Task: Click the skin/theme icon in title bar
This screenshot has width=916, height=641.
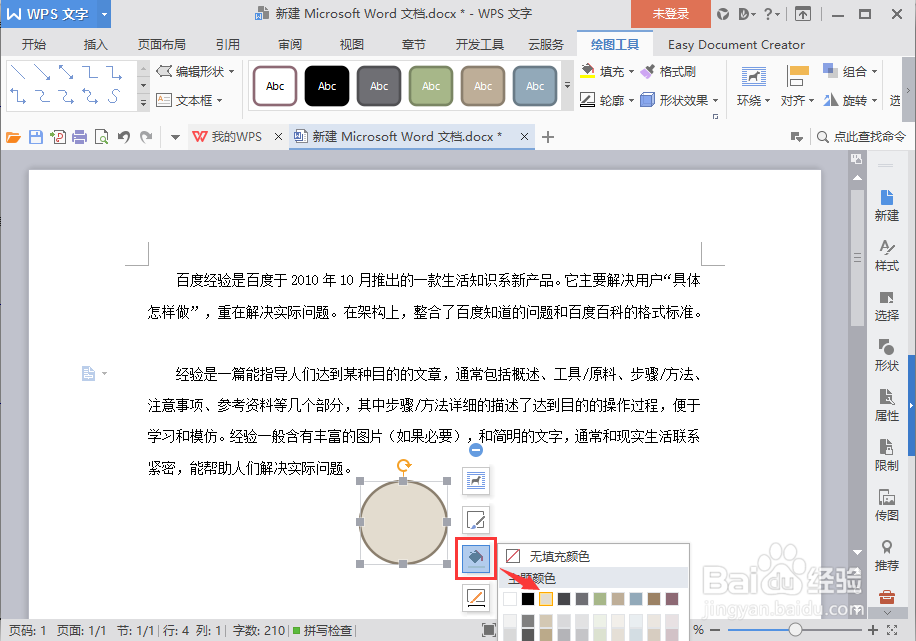Action: click(x=723, y=14)
